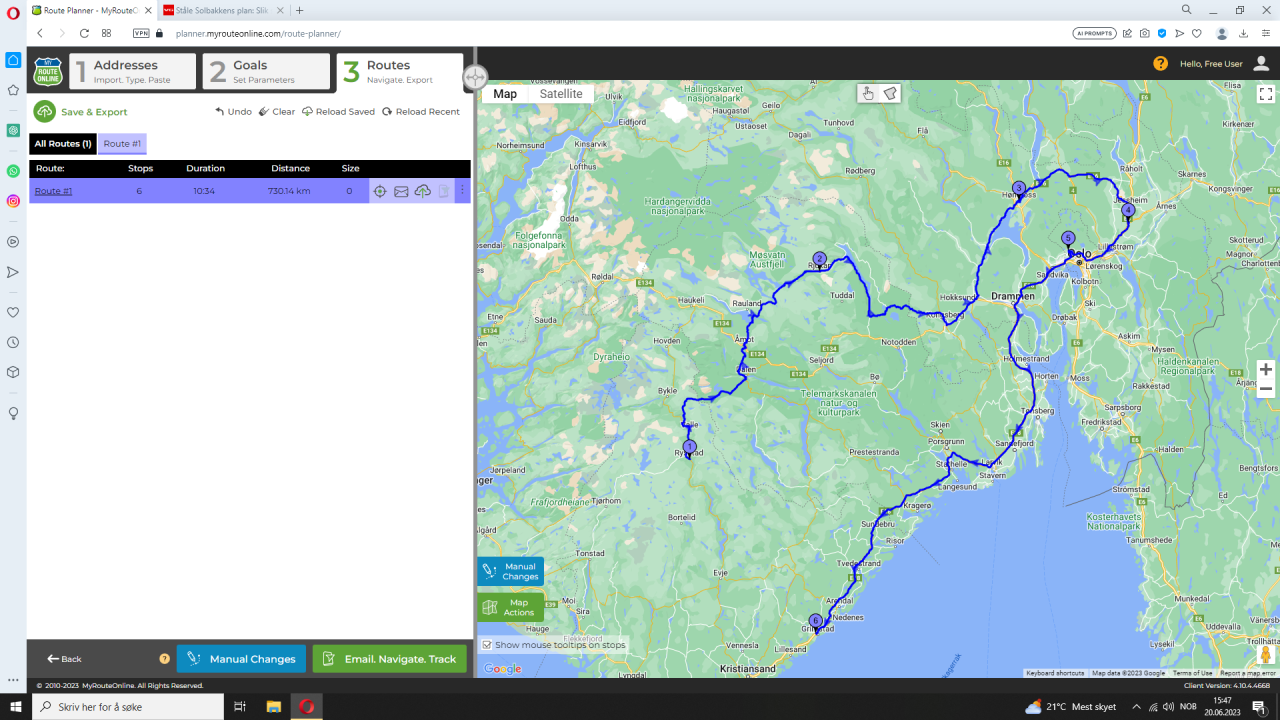Screen dimensions: 1280x720
Task: Click the email envelope icon for Route #1
Action: click(x=401, y=191)
